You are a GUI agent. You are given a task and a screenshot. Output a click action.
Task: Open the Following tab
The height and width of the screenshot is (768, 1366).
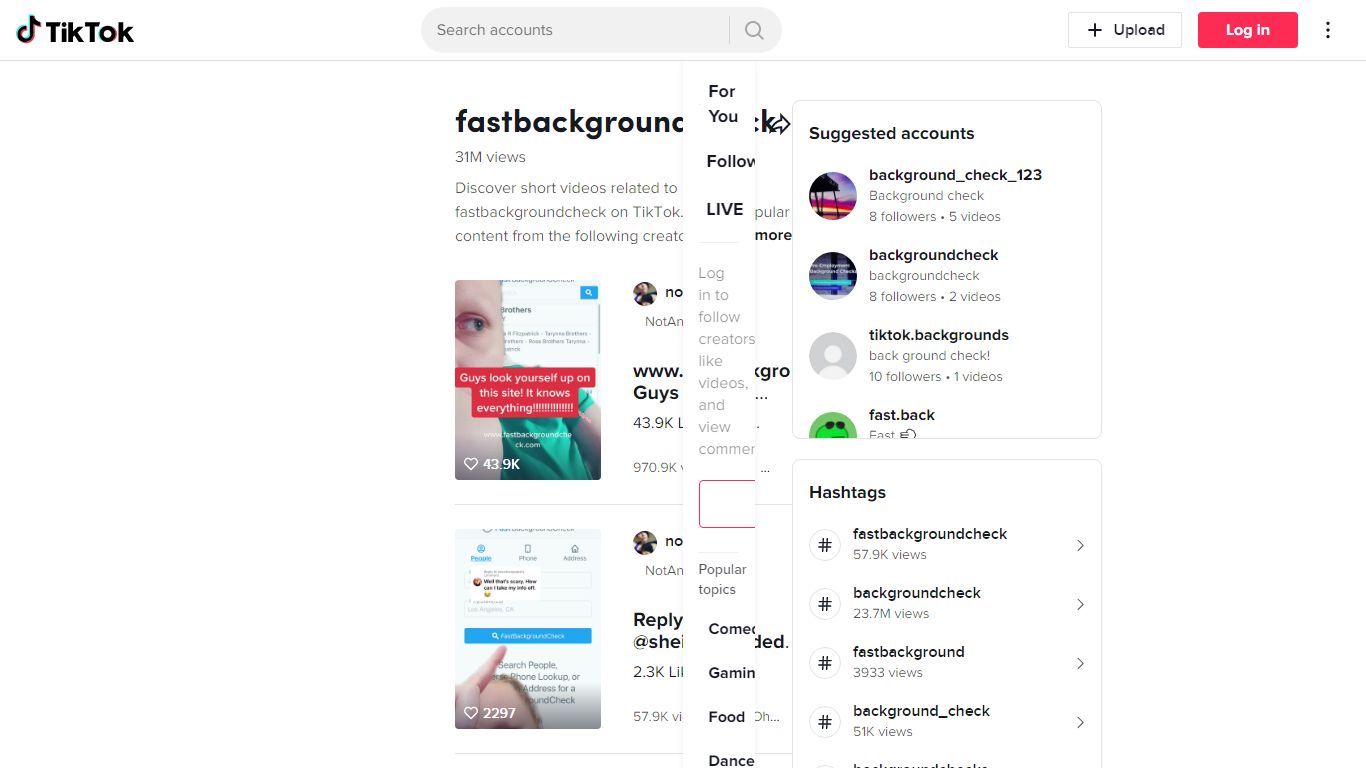point(730,161)
